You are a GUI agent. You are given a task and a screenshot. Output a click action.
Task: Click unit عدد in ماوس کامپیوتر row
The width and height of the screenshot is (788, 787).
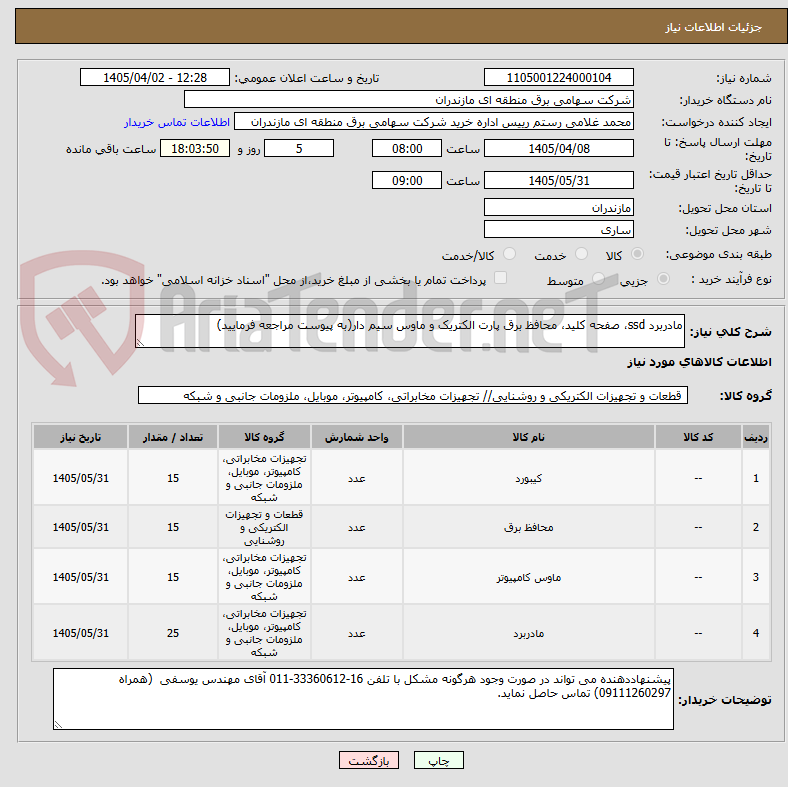click(x=356, y=576)
